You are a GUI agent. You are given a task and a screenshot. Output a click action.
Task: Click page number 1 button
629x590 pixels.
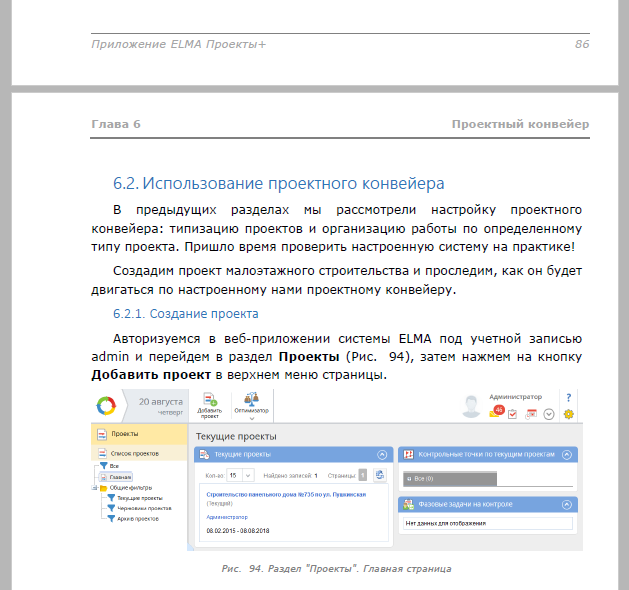pos(363,475)
